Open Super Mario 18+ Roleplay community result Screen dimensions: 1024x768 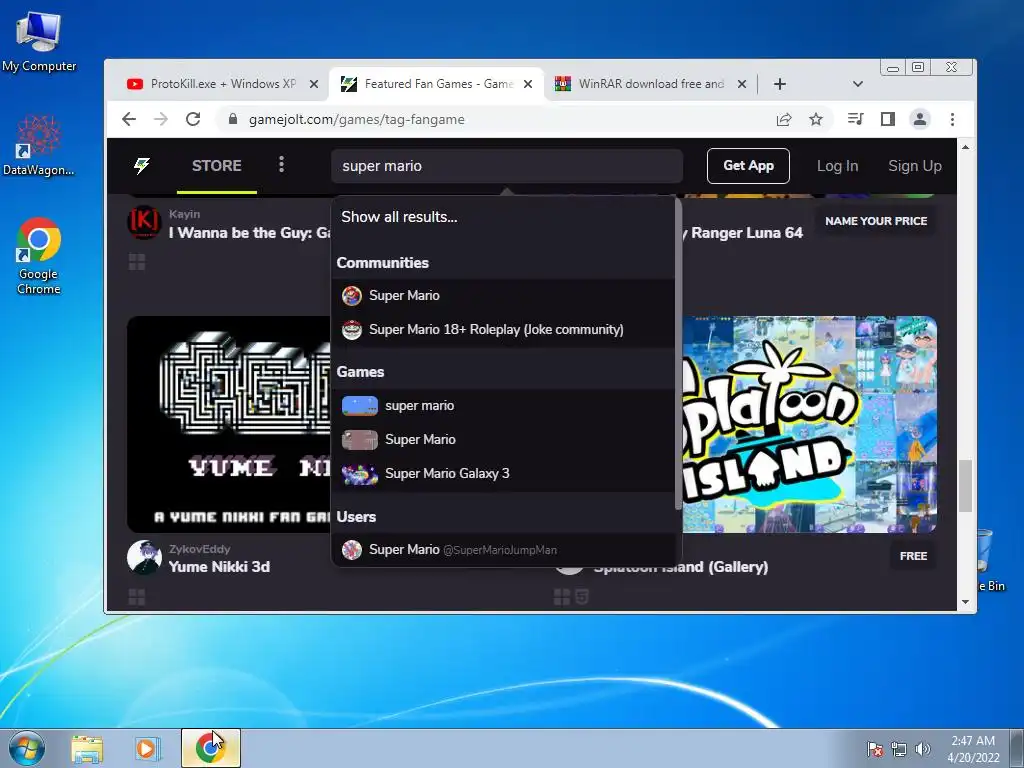pos(503,329)
